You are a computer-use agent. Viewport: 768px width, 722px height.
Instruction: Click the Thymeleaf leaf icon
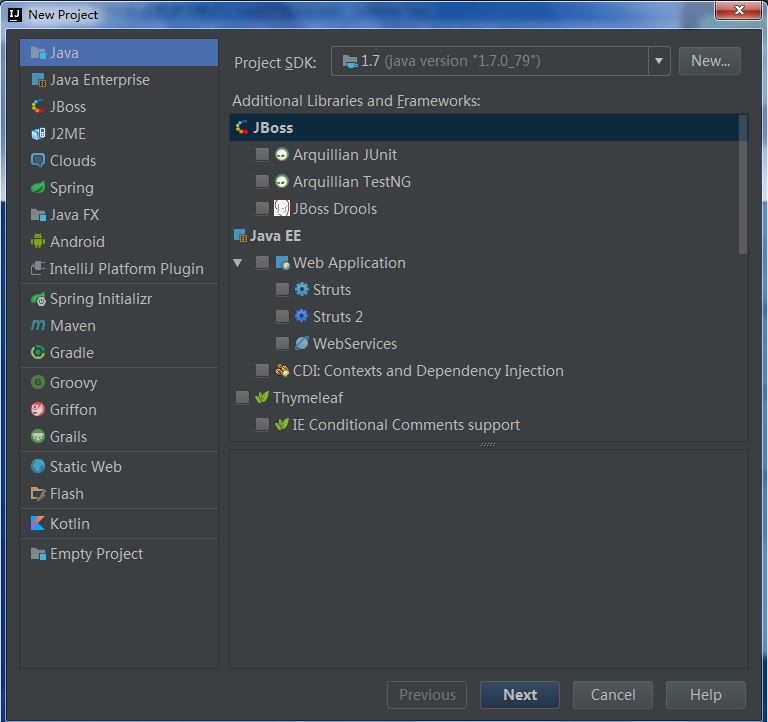(262, 397)
